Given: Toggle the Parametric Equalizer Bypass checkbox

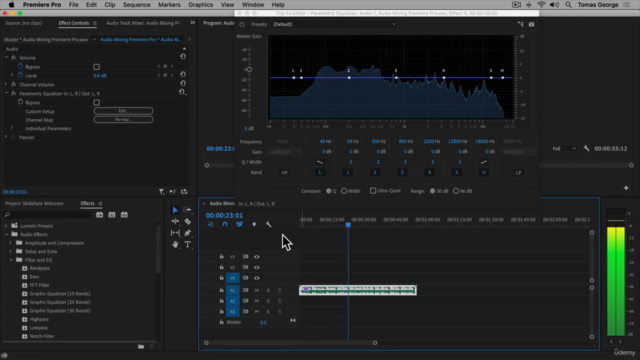Looking at the screenshot, I should 97,102.
